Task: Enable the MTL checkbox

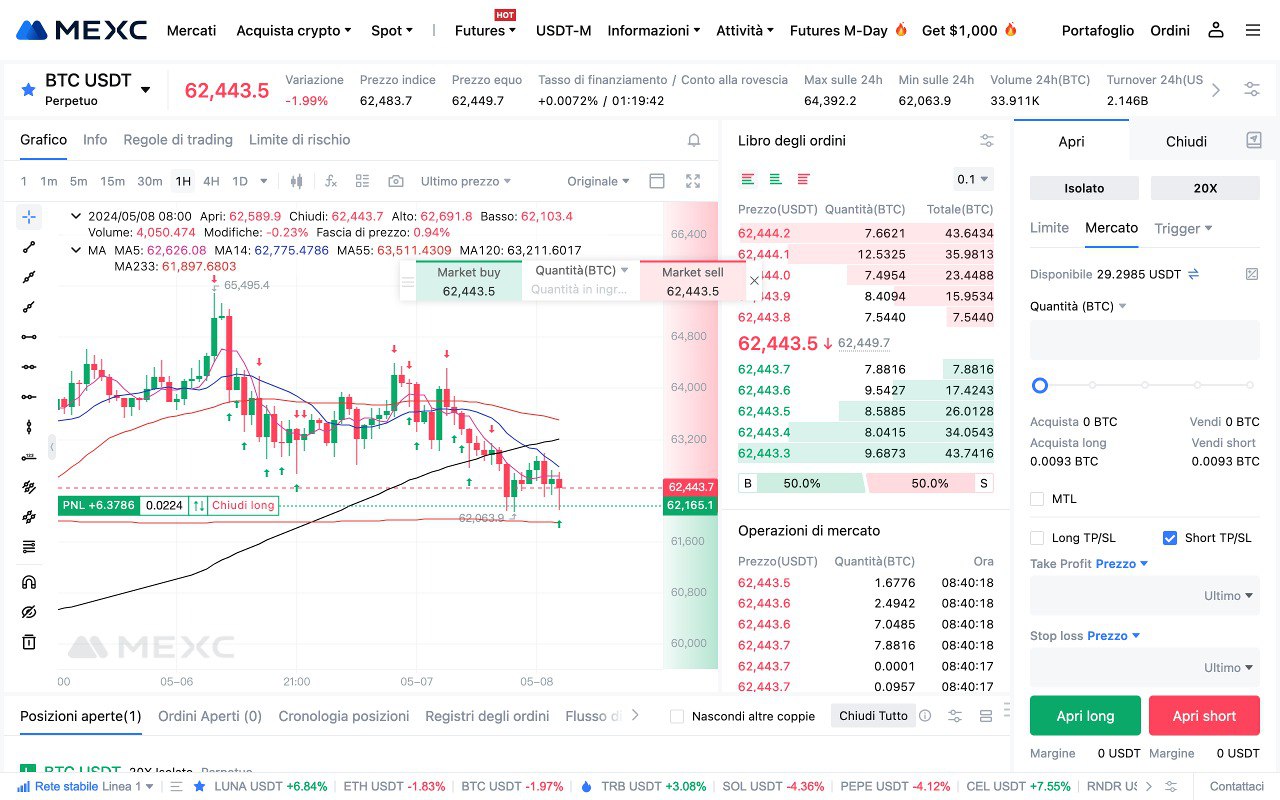Action: click(x=1037, y=499)
